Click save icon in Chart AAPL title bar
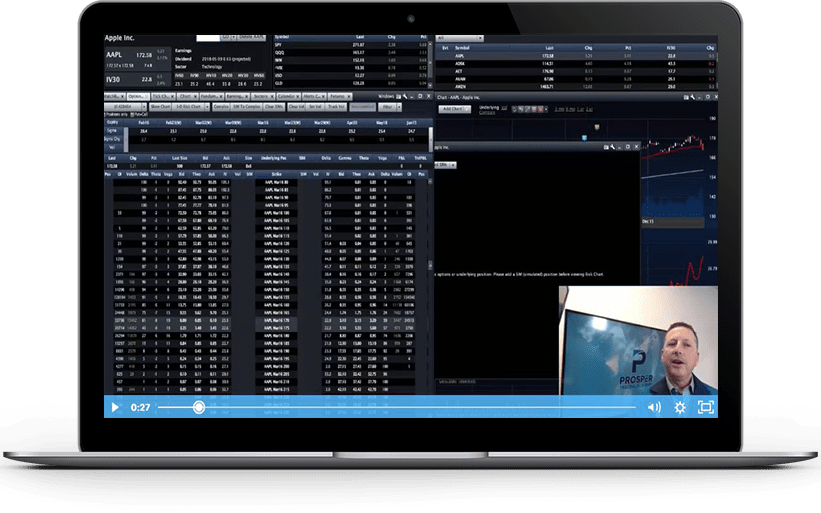Screen dimensions: 821x513 687,97
